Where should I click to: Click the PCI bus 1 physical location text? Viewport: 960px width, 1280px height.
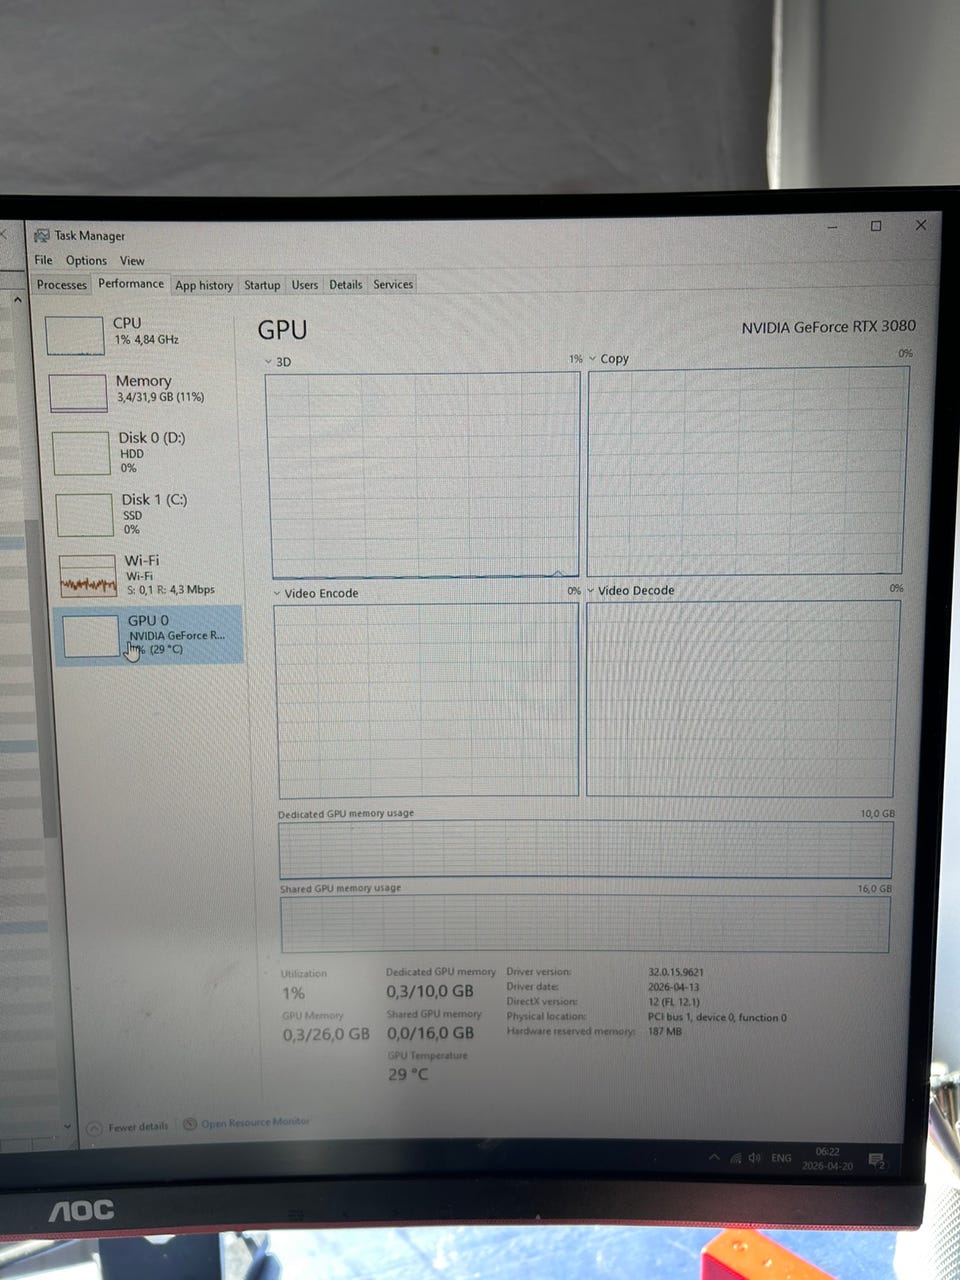point(717,1017)
